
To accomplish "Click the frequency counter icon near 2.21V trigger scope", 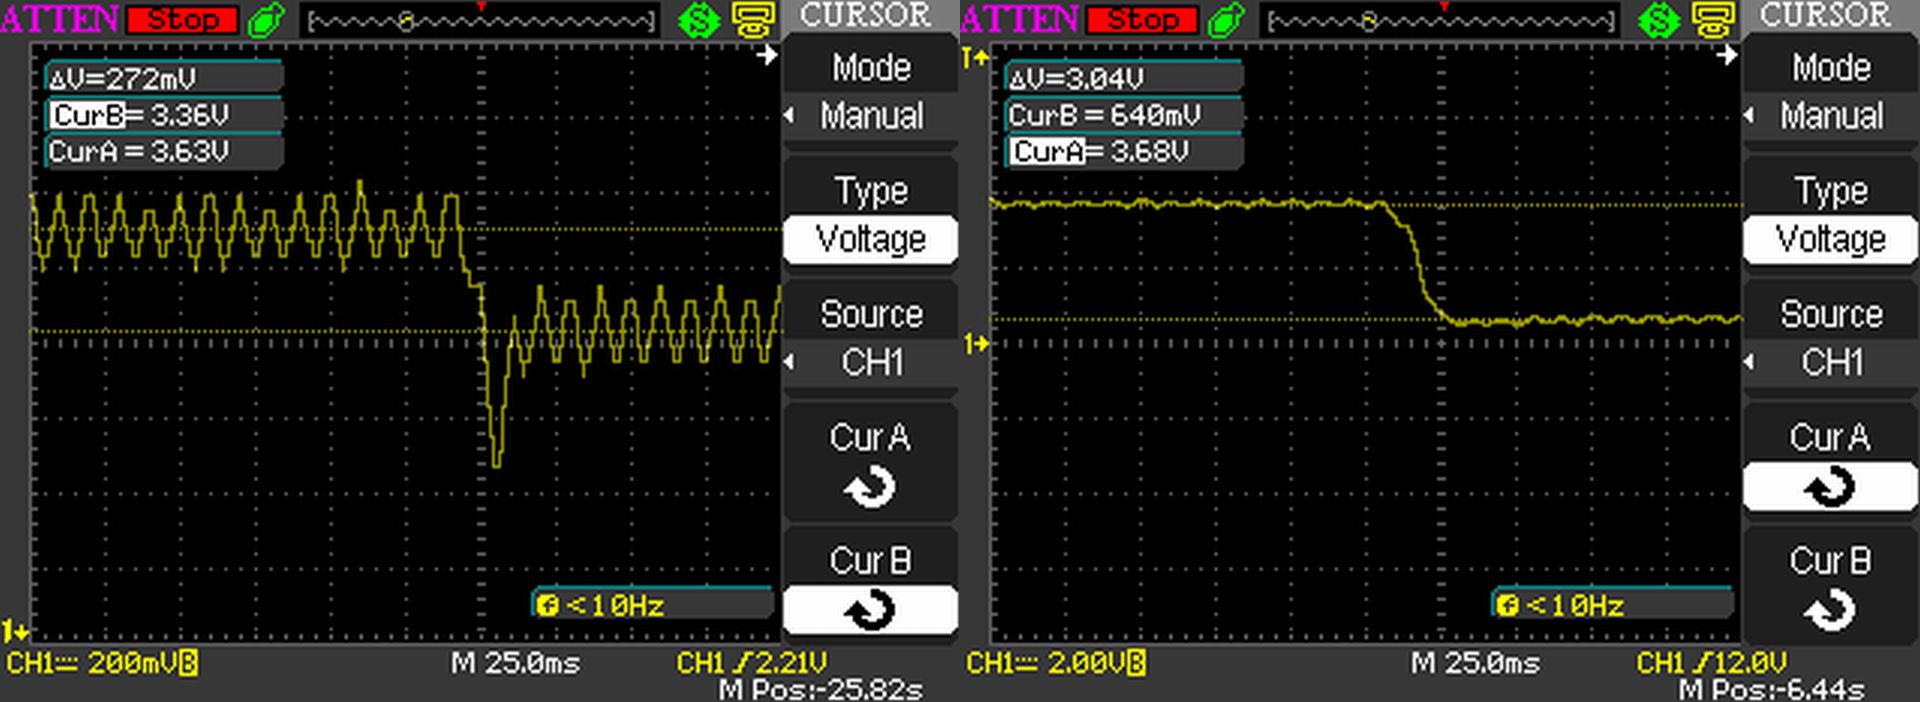I will [548, 605].
